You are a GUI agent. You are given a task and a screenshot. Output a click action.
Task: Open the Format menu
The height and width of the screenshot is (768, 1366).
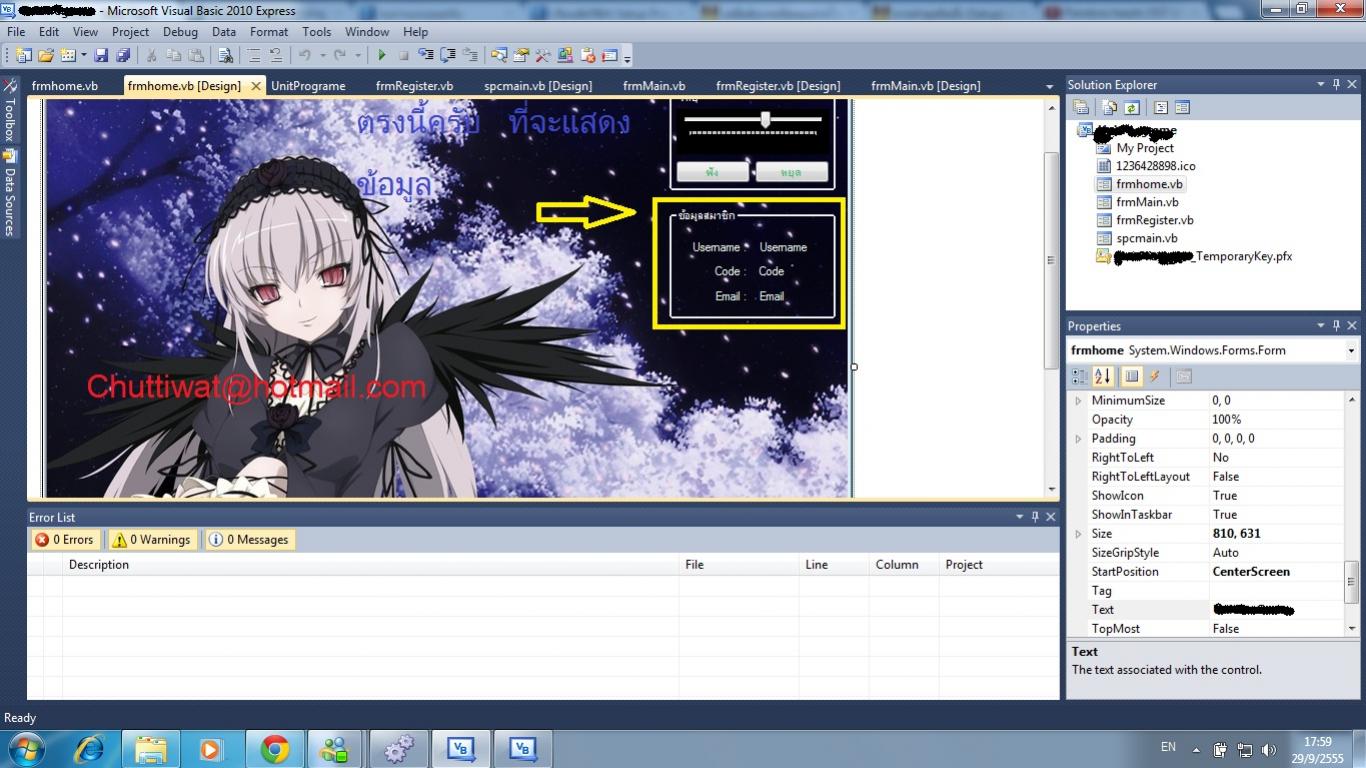point(269,32)
